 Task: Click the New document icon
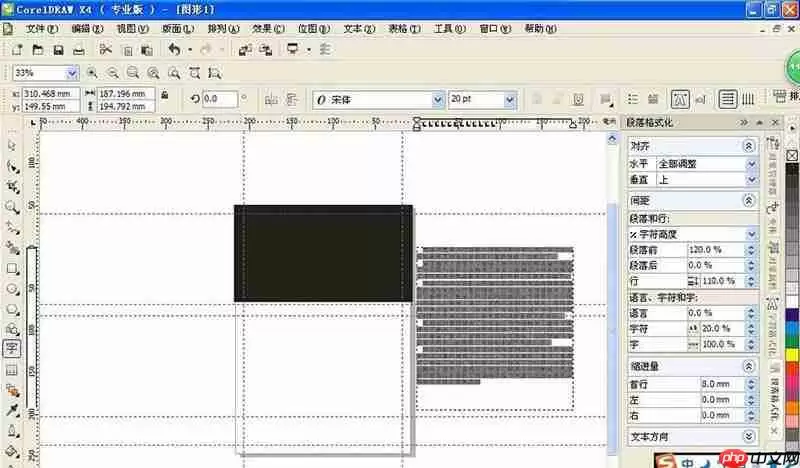[17, 50]
